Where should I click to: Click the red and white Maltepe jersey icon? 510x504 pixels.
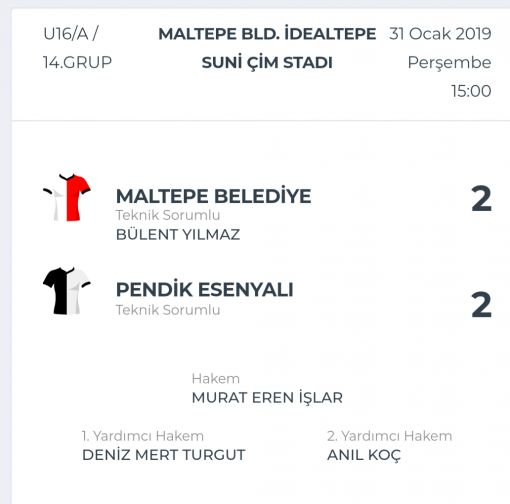67,197
